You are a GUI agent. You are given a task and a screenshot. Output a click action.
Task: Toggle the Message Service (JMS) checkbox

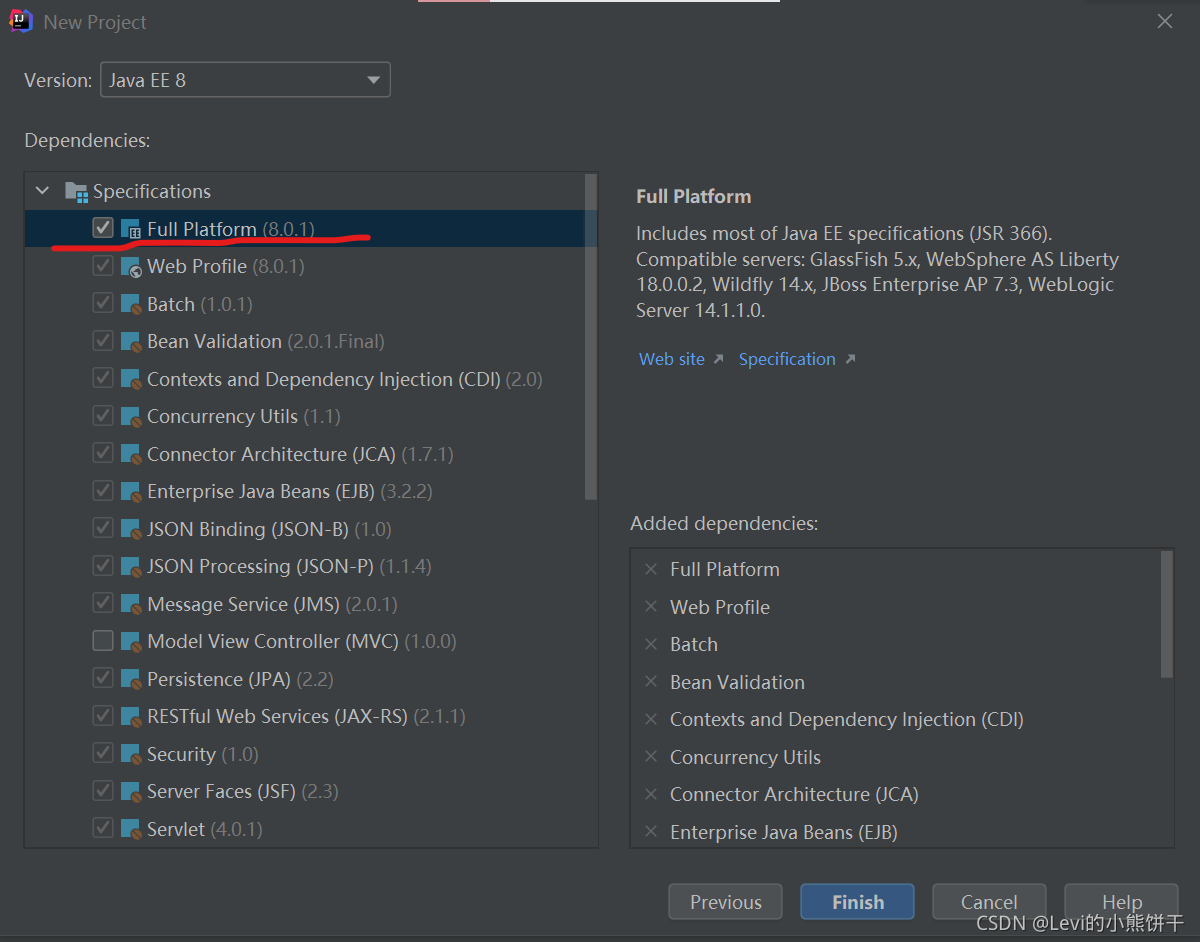pyautogui.click(x=103, y=603)
